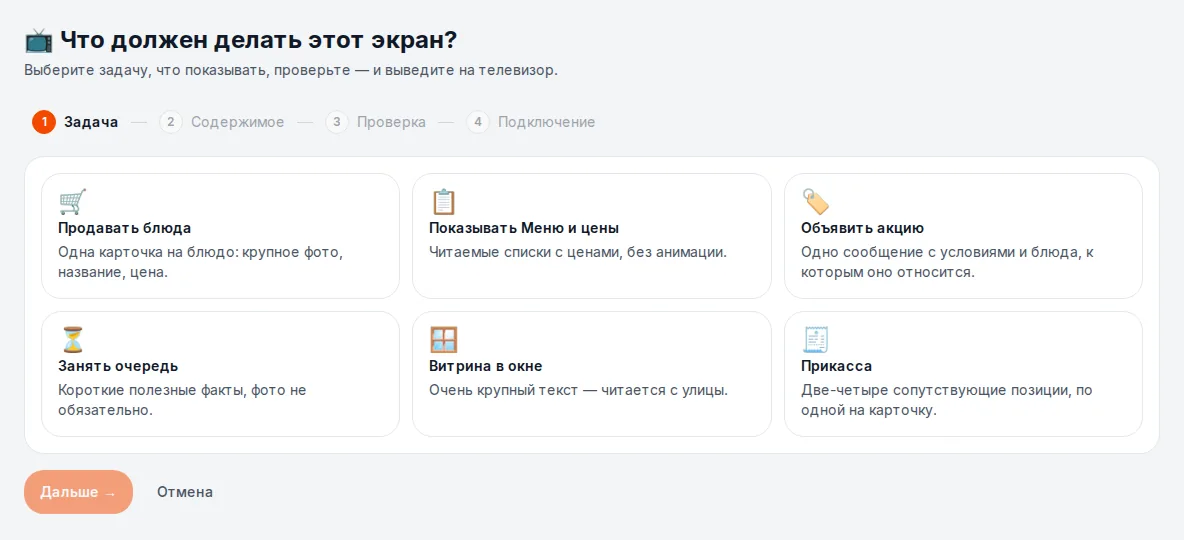
Task: Choose the Объявить акцию task card
Action: tap(964, 236)
